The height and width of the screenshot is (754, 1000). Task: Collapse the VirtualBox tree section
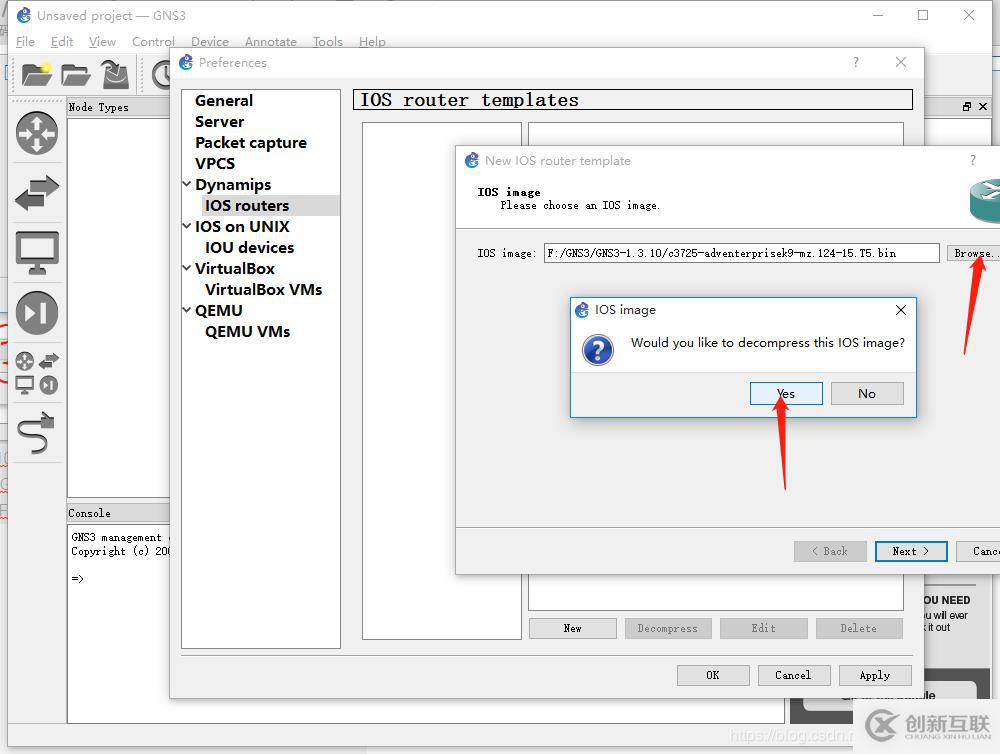click(x=187, y=268)
